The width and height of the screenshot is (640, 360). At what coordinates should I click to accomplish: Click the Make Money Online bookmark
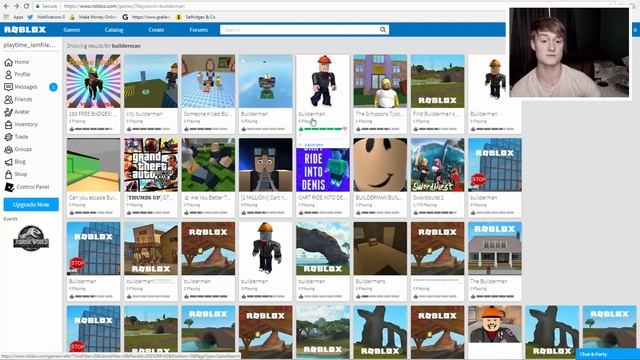coord(93,17)
